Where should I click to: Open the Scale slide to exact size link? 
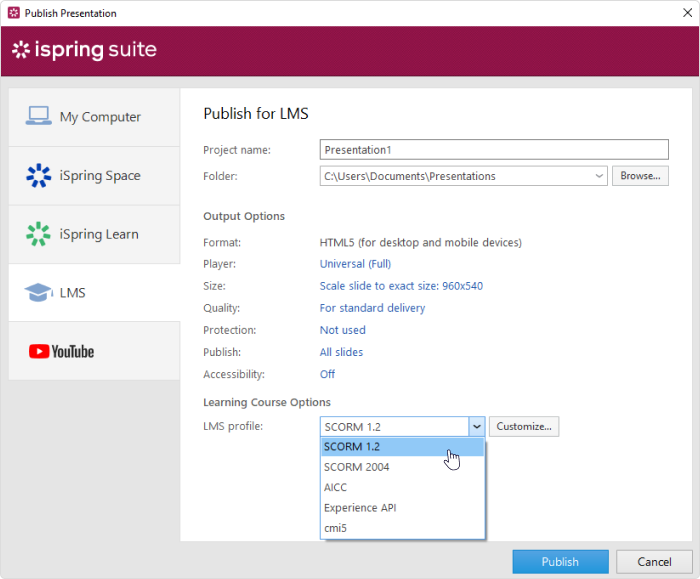401,286
